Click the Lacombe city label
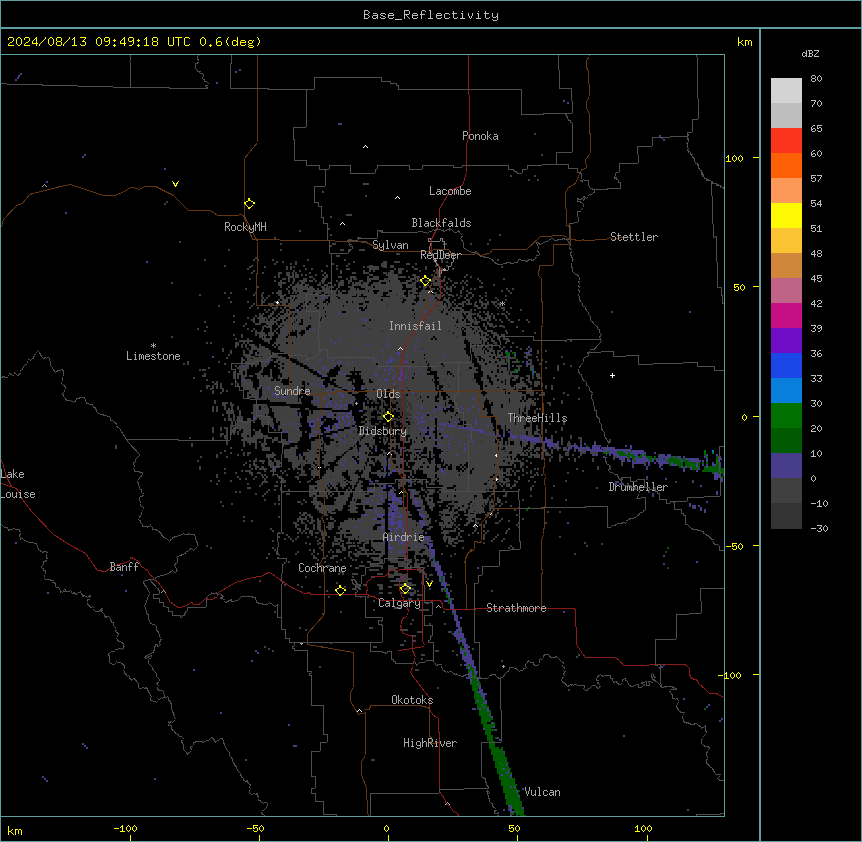This screenshot has height=842, width=862. (450, 191)
